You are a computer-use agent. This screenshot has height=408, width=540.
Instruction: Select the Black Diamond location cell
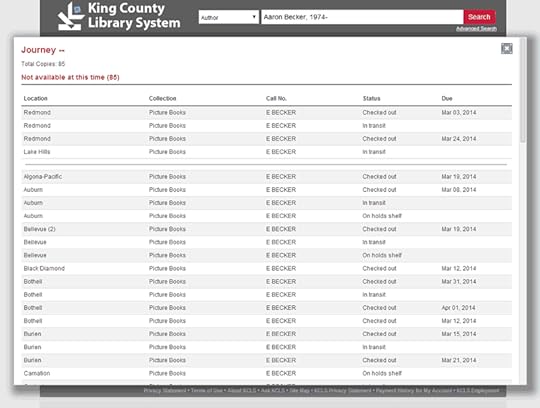point(44,269)
